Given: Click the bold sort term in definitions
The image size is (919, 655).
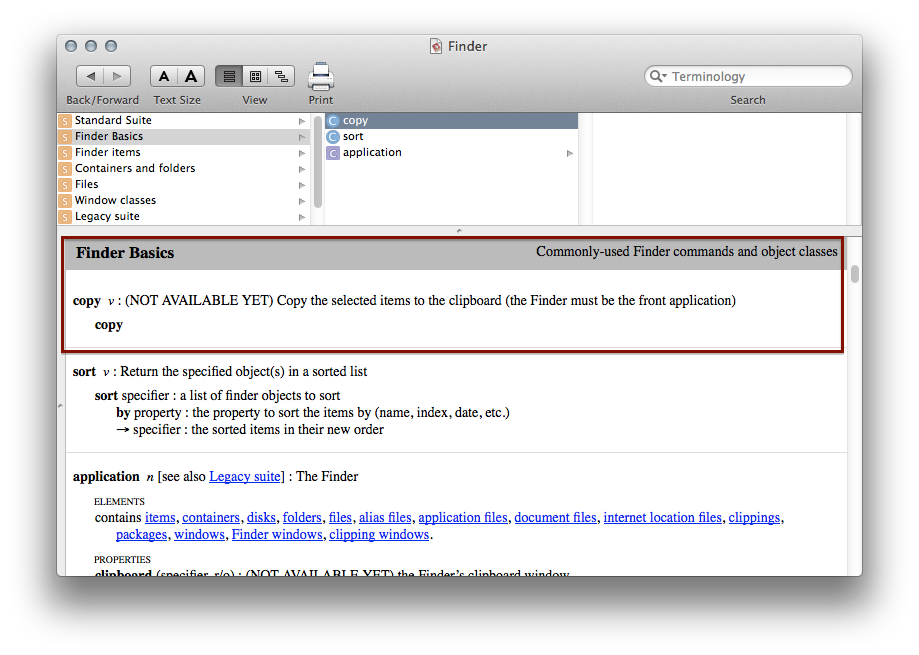Looking at the screenshot, I should point(84,371).
